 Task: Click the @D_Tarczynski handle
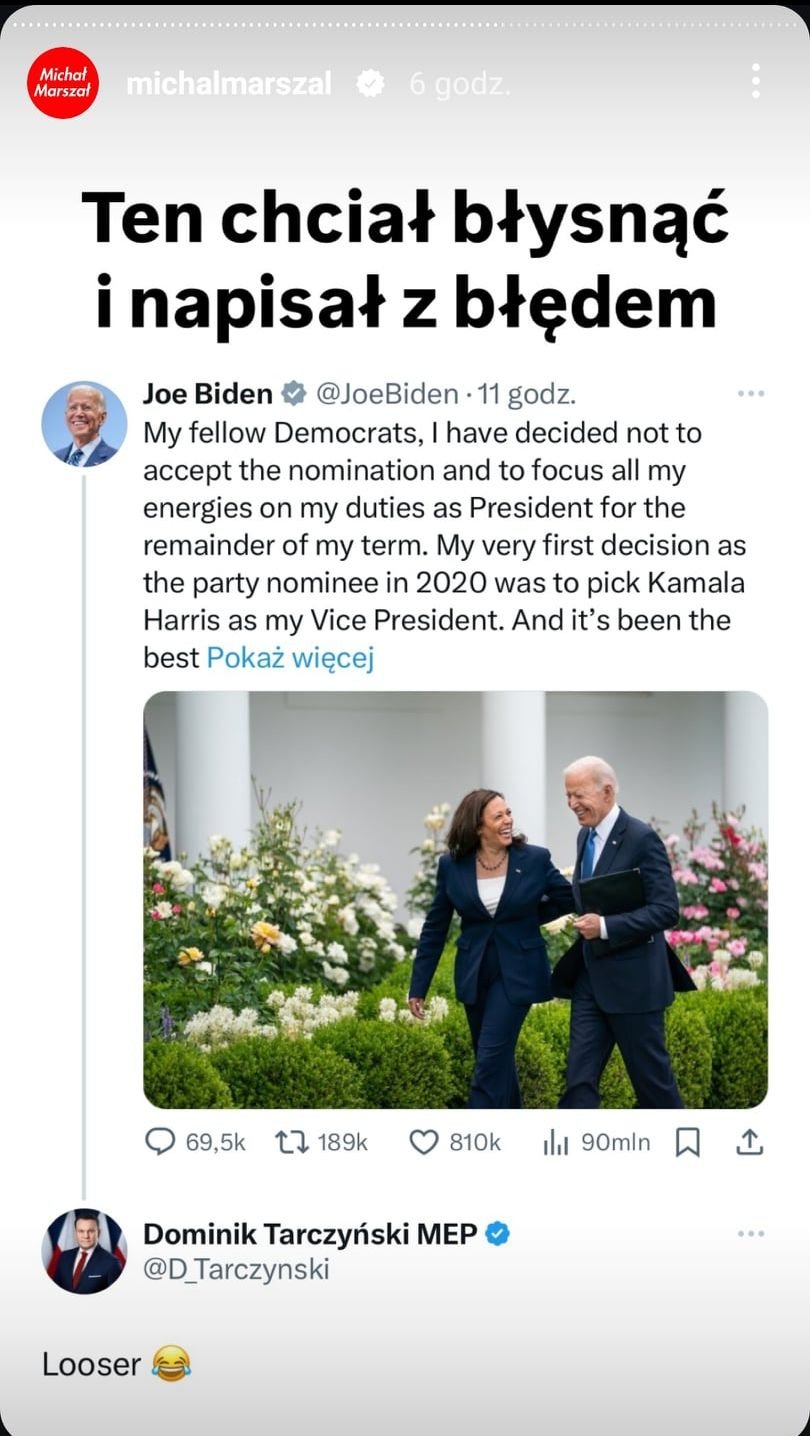tap(236, 1270)
